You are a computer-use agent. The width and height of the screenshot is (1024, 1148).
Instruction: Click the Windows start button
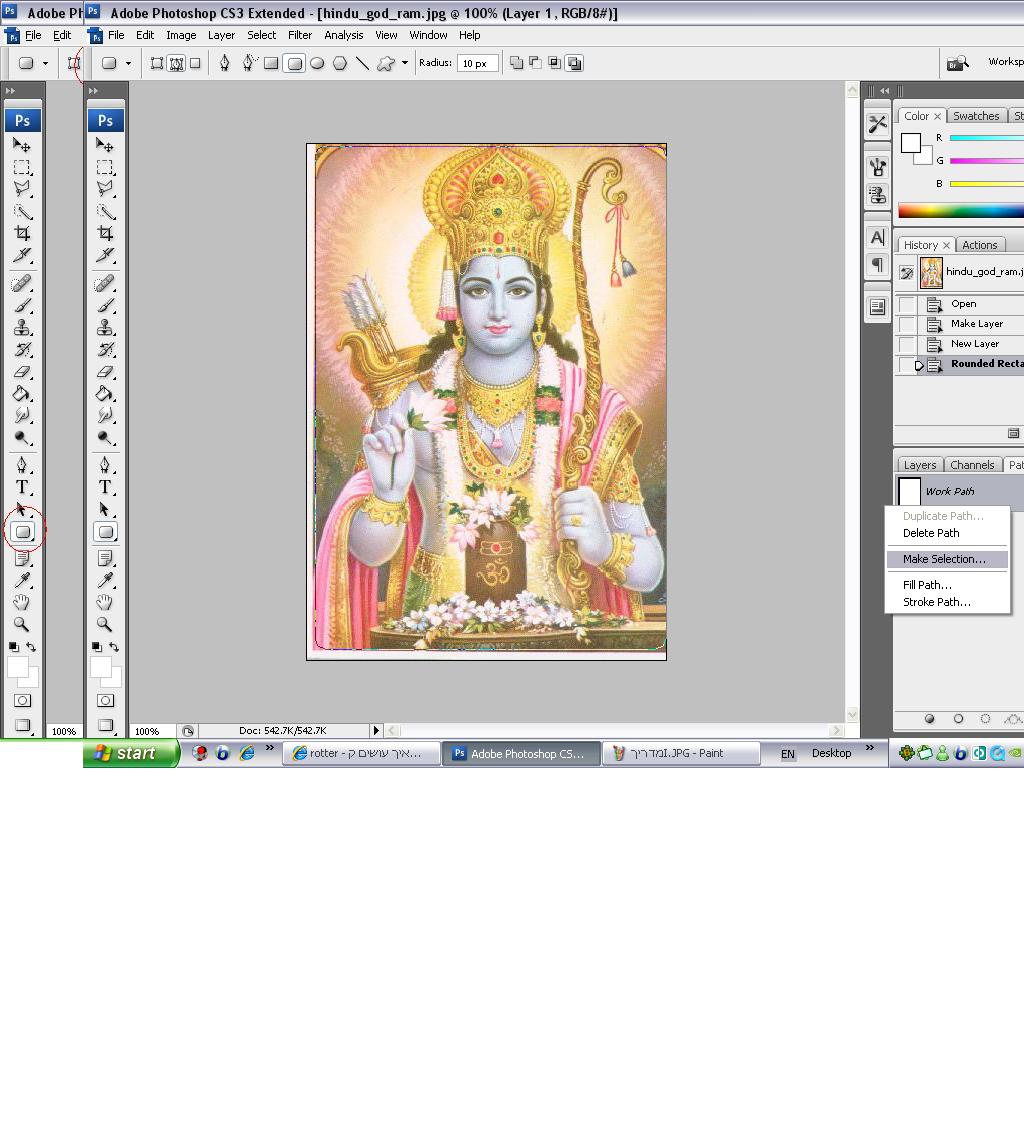point(130,754)
